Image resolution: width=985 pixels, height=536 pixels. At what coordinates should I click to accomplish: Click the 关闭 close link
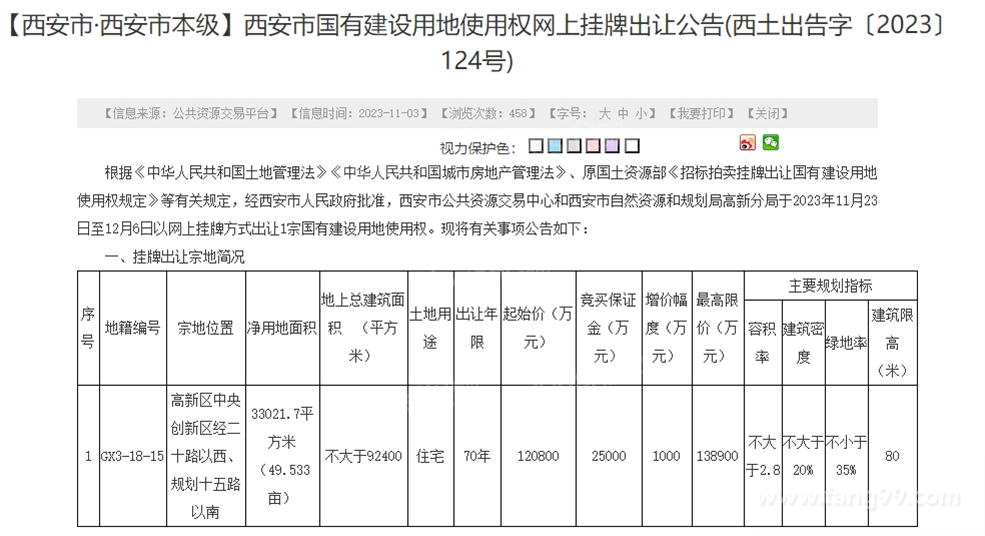[767, 114]
